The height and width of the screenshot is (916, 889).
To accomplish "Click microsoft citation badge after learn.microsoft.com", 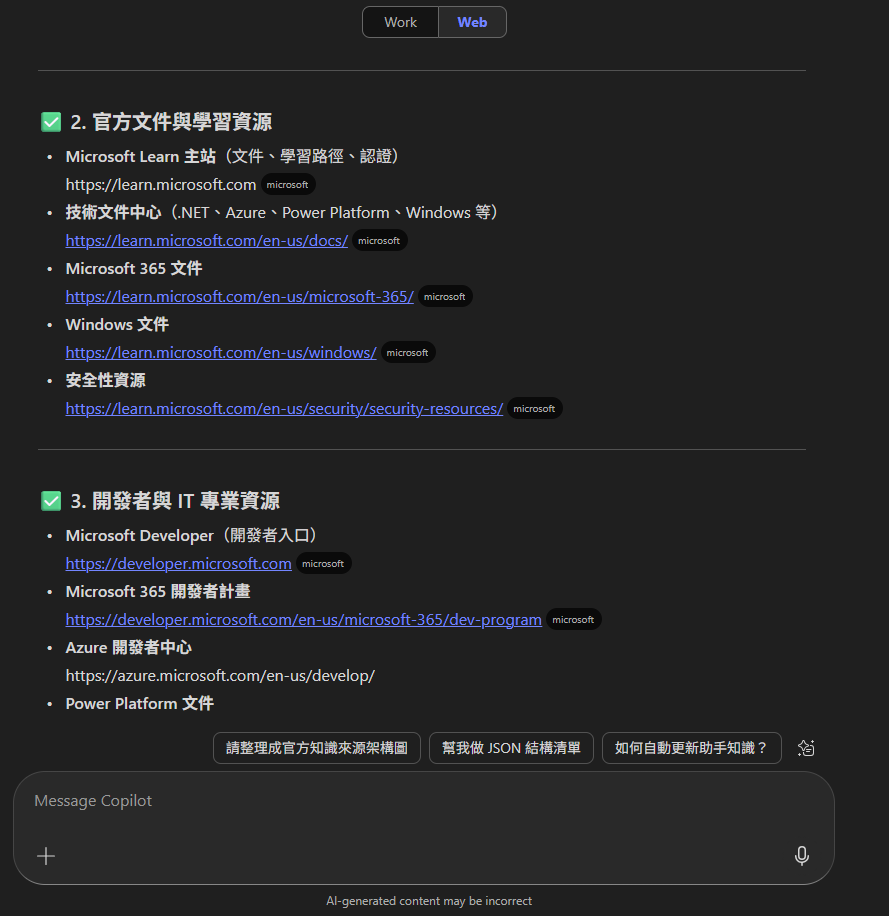I will [x=287, y=185].
